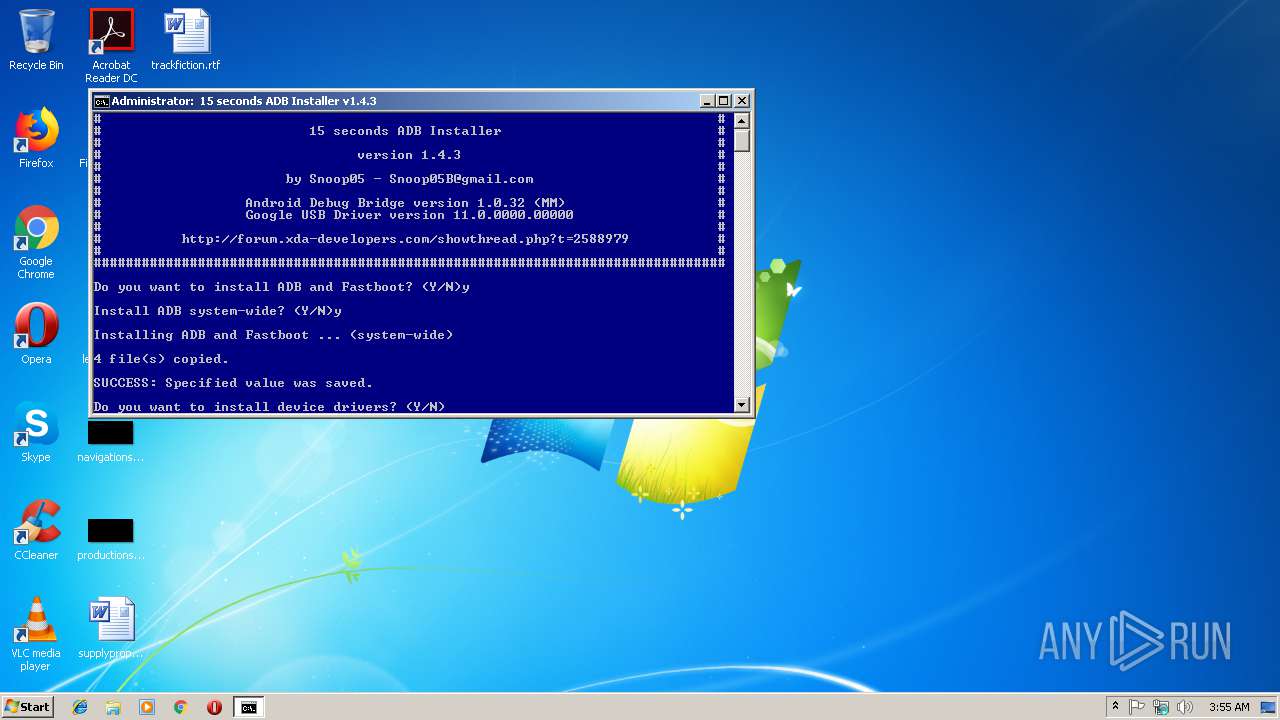Click the 'Google USB Driver version' line

(x=409, y=215)
